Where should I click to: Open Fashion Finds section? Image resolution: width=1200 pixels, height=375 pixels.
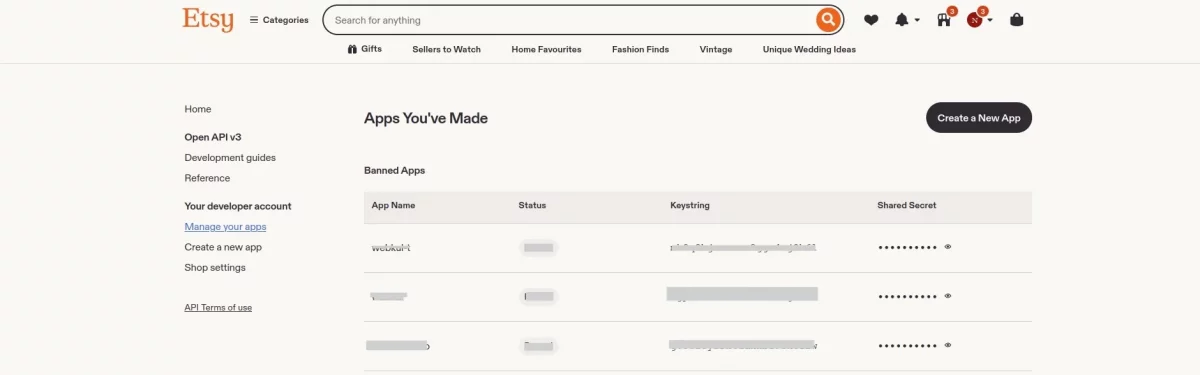[x=640, y=49]
